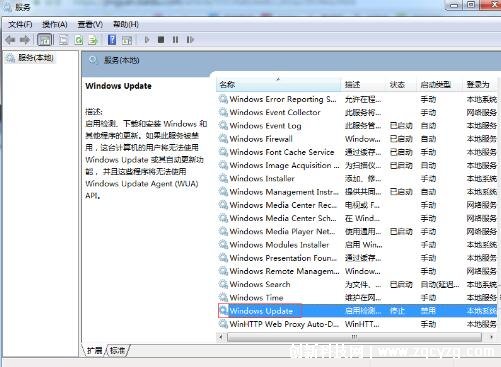Select the Windows Search service name
Screen dimensions: 501x367
260,284
